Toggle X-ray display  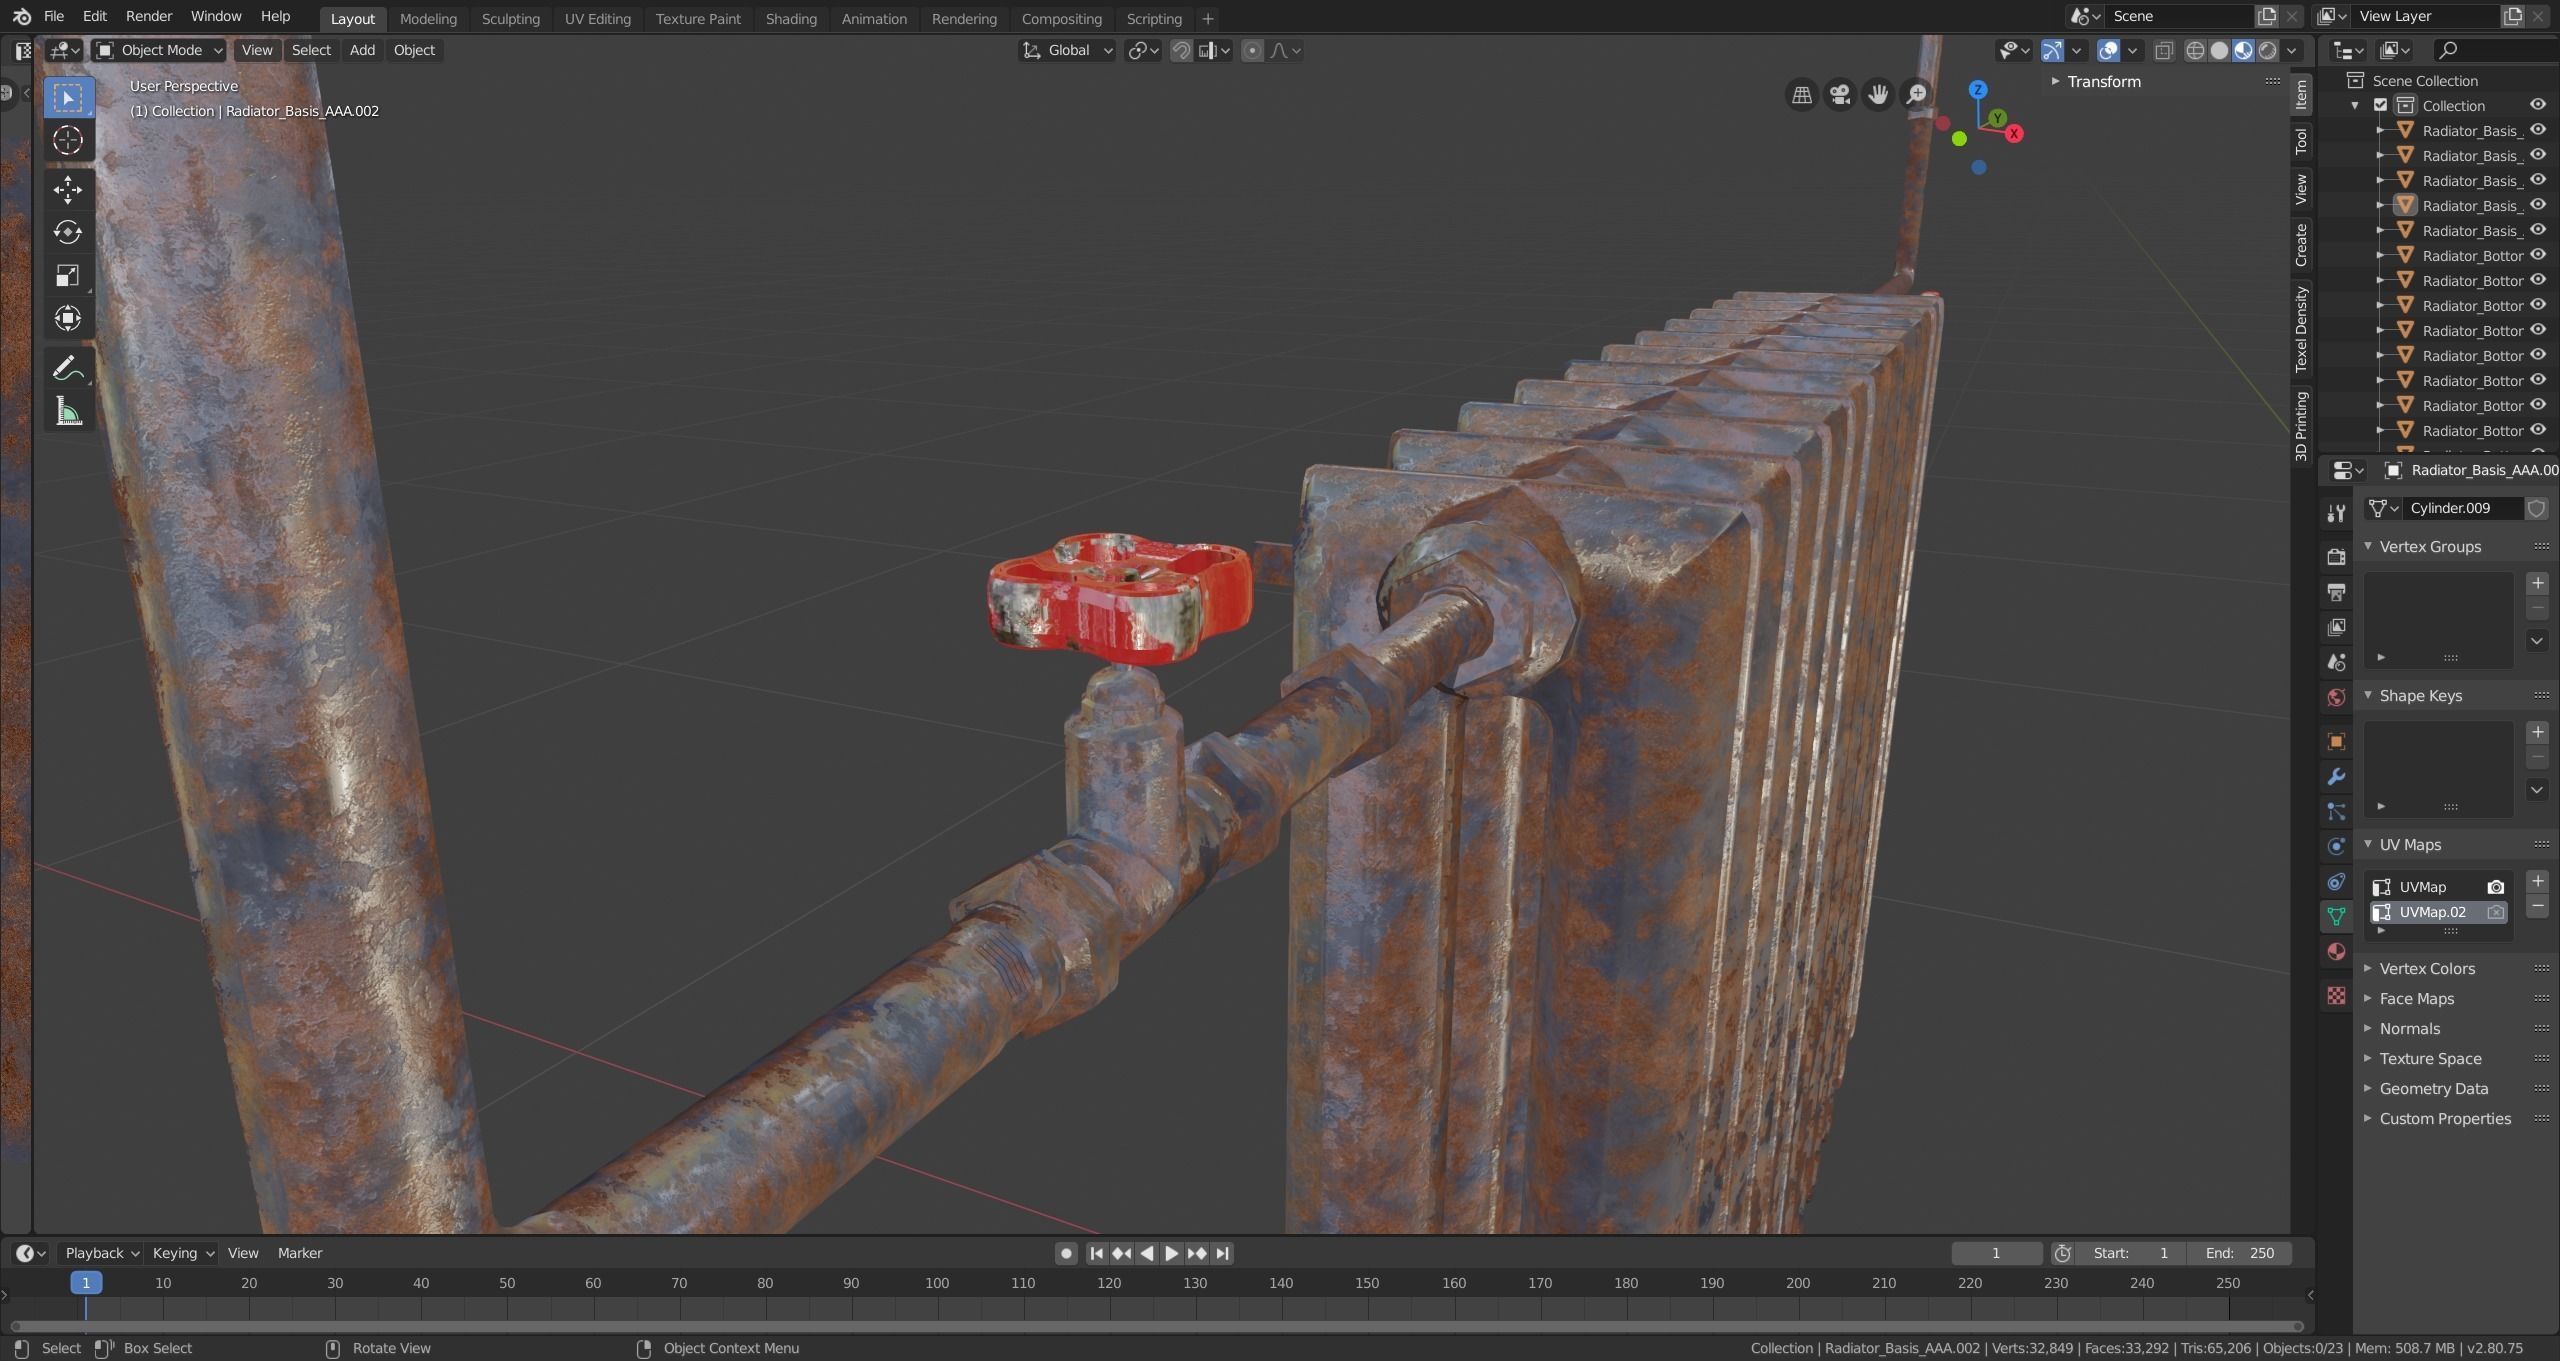[x=2164, y=50]
